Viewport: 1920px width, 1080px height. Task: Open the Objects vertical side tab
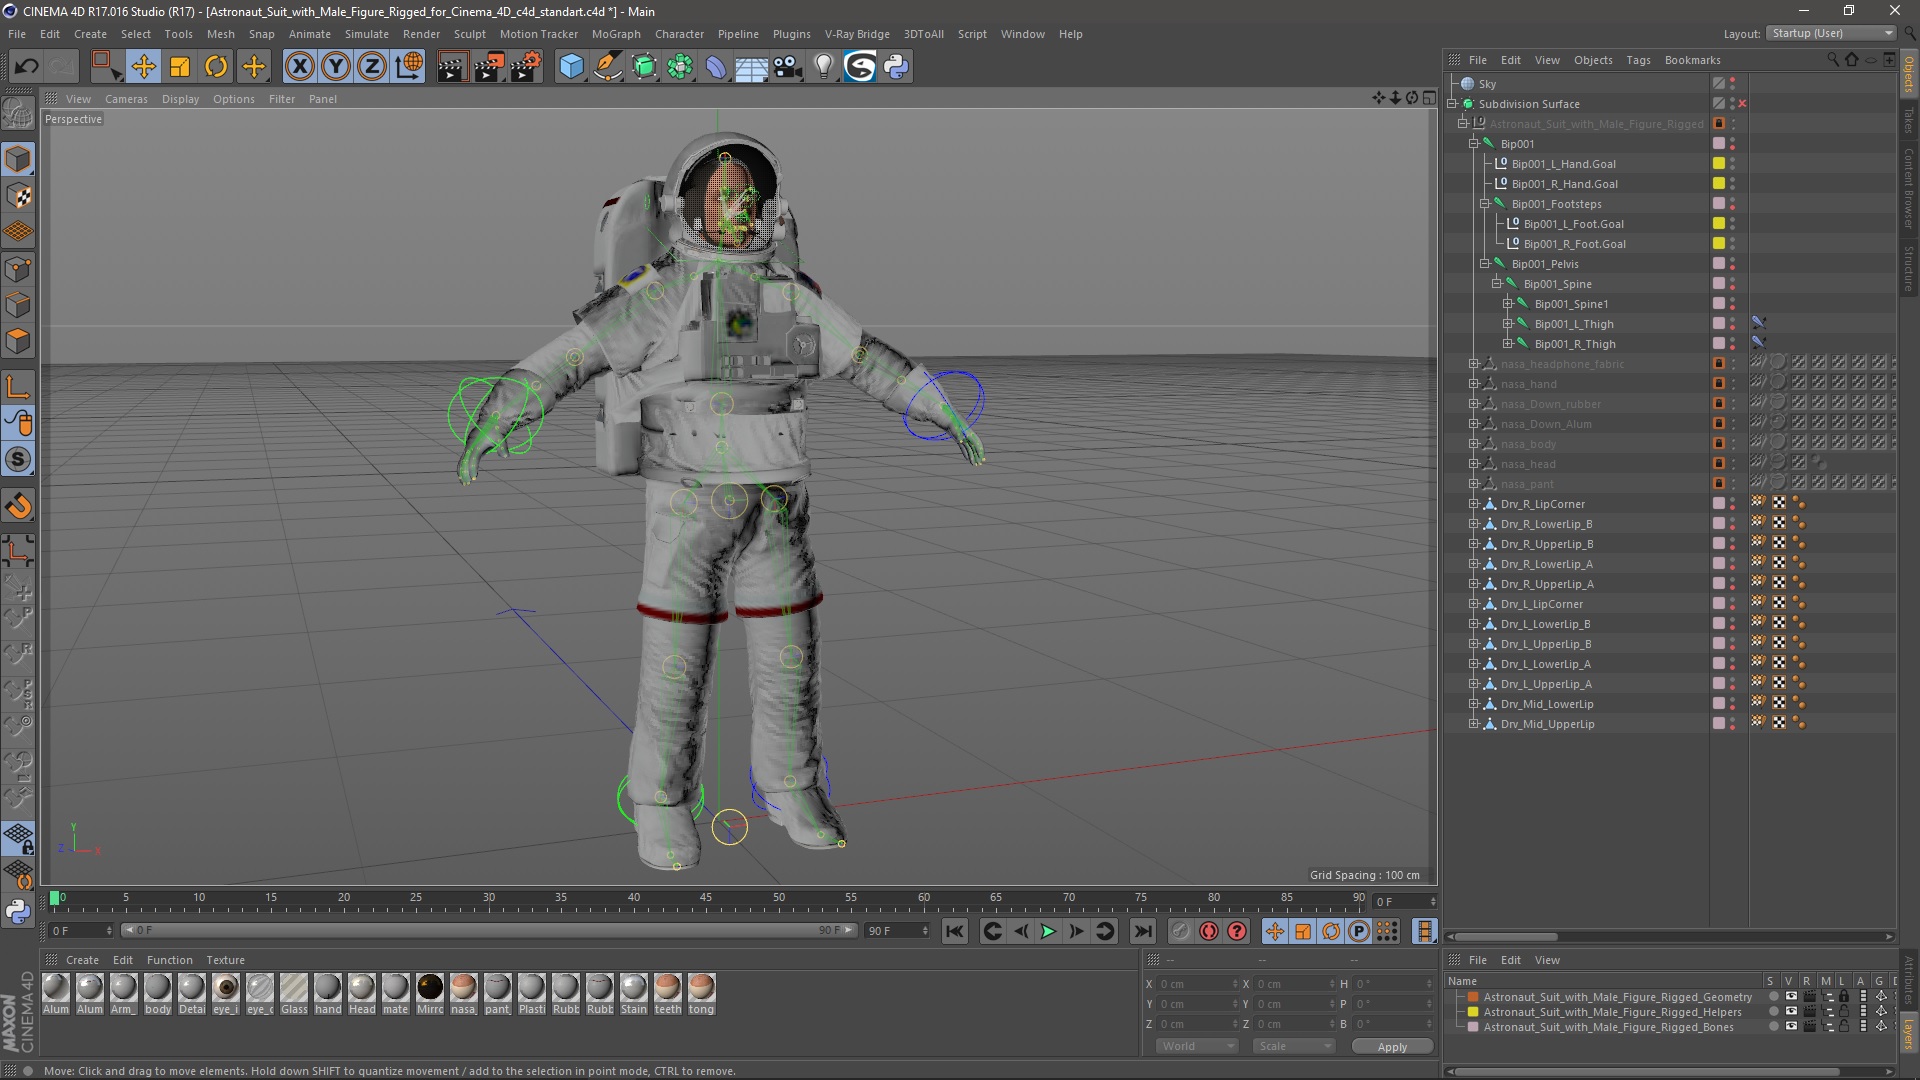(1909, 74)
